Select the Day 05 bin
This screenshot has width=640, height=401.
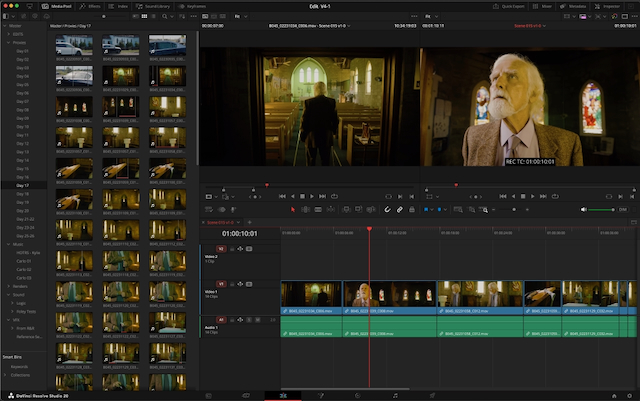[x=24, y=85]
